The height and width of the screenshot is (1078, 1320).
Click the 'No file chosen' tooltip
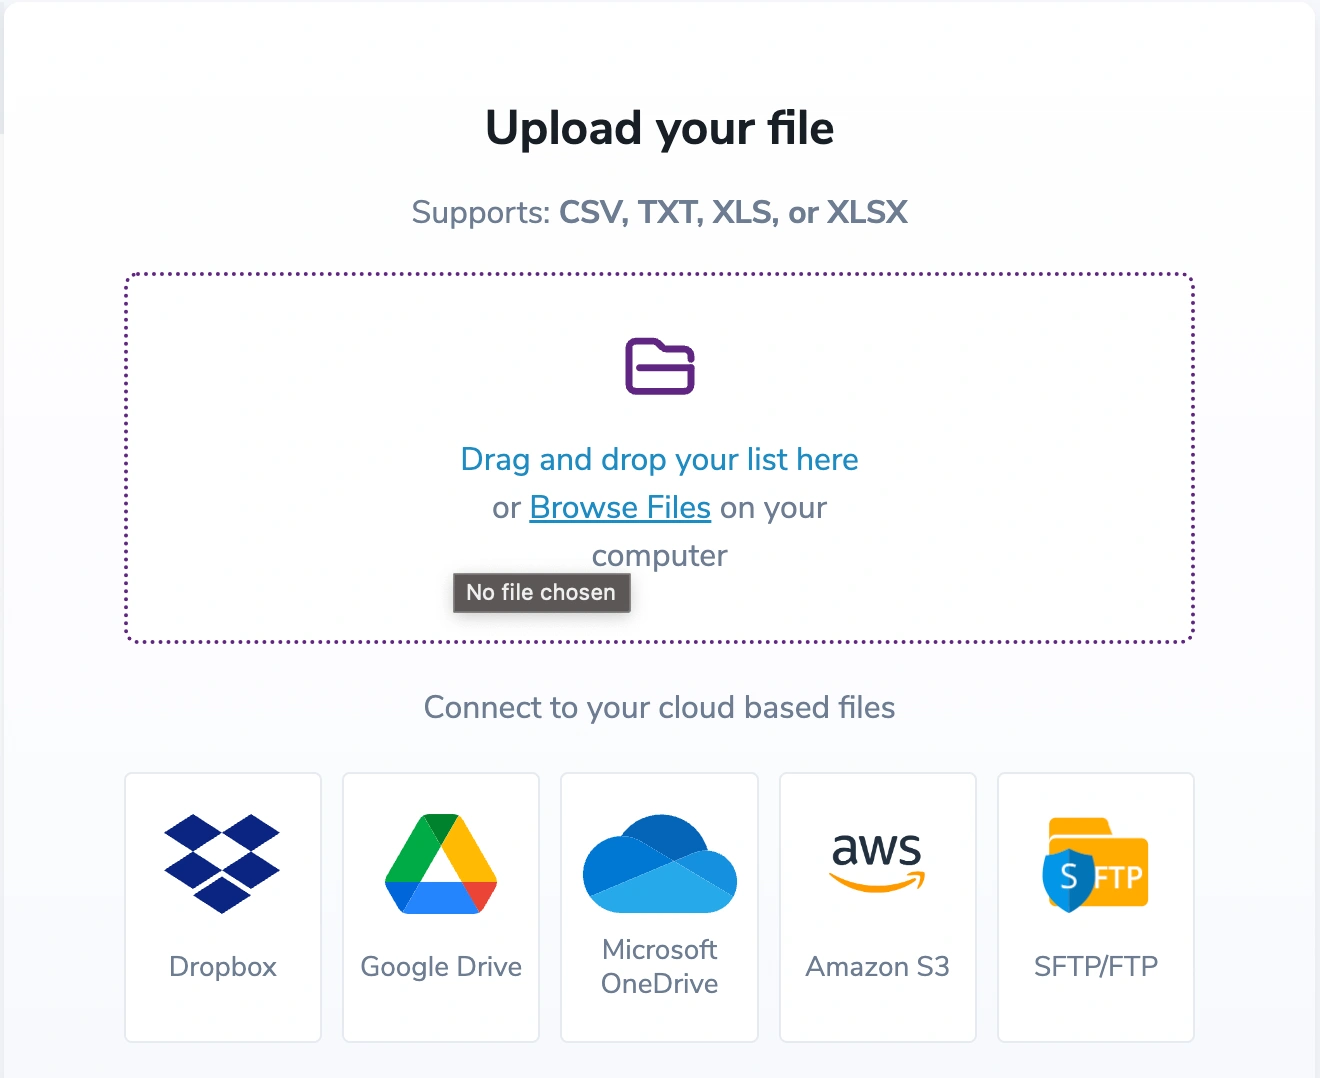(541, 592)
